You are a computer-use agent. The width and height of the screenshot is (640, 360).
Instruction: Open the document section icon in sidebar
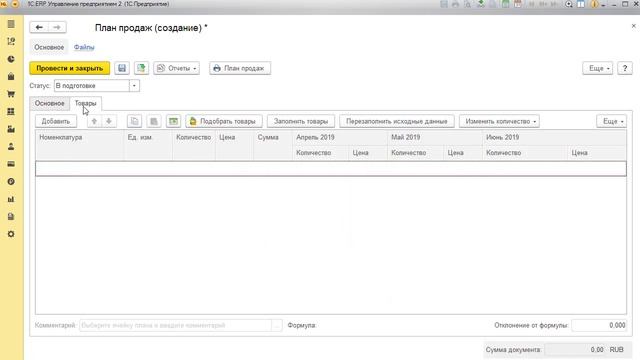(x=11, y=217)
